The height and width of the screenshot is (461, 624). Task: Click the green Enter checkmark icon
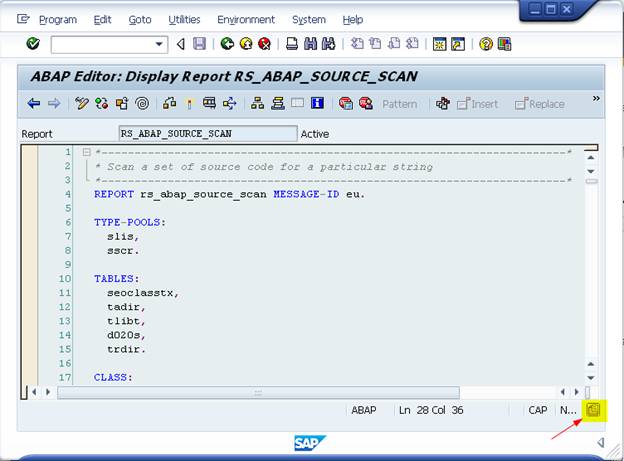coord(33,43)
